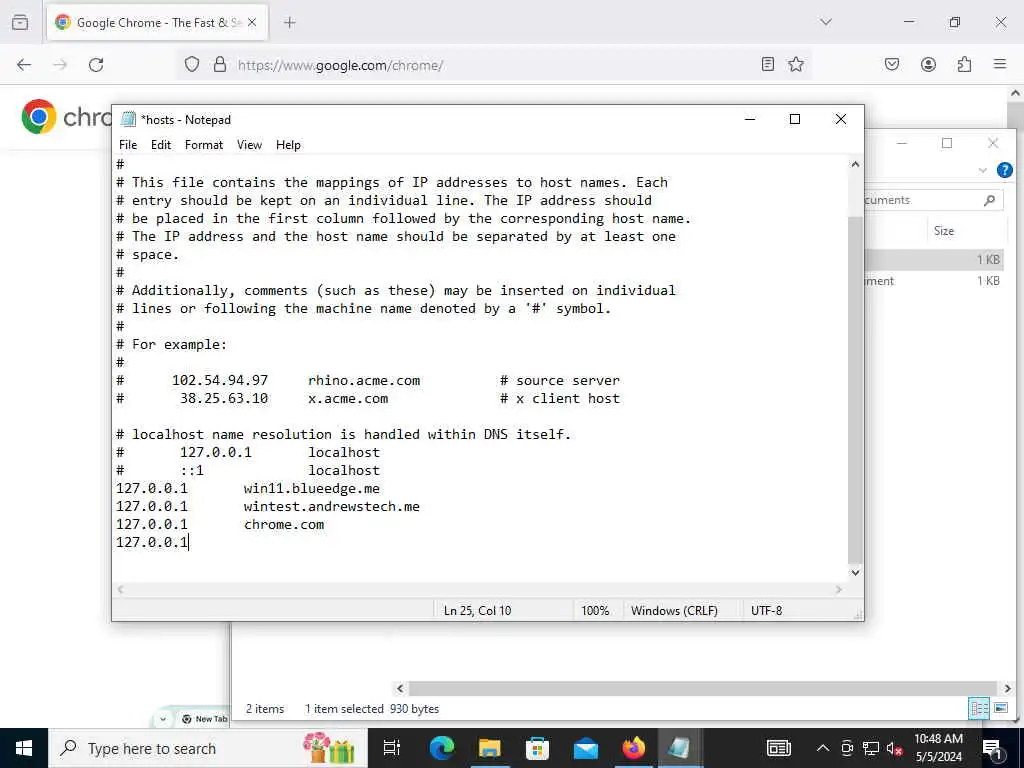Open the Firefox extensions panel
This screenshot has height=768, width=1024.
click(964, 64)
